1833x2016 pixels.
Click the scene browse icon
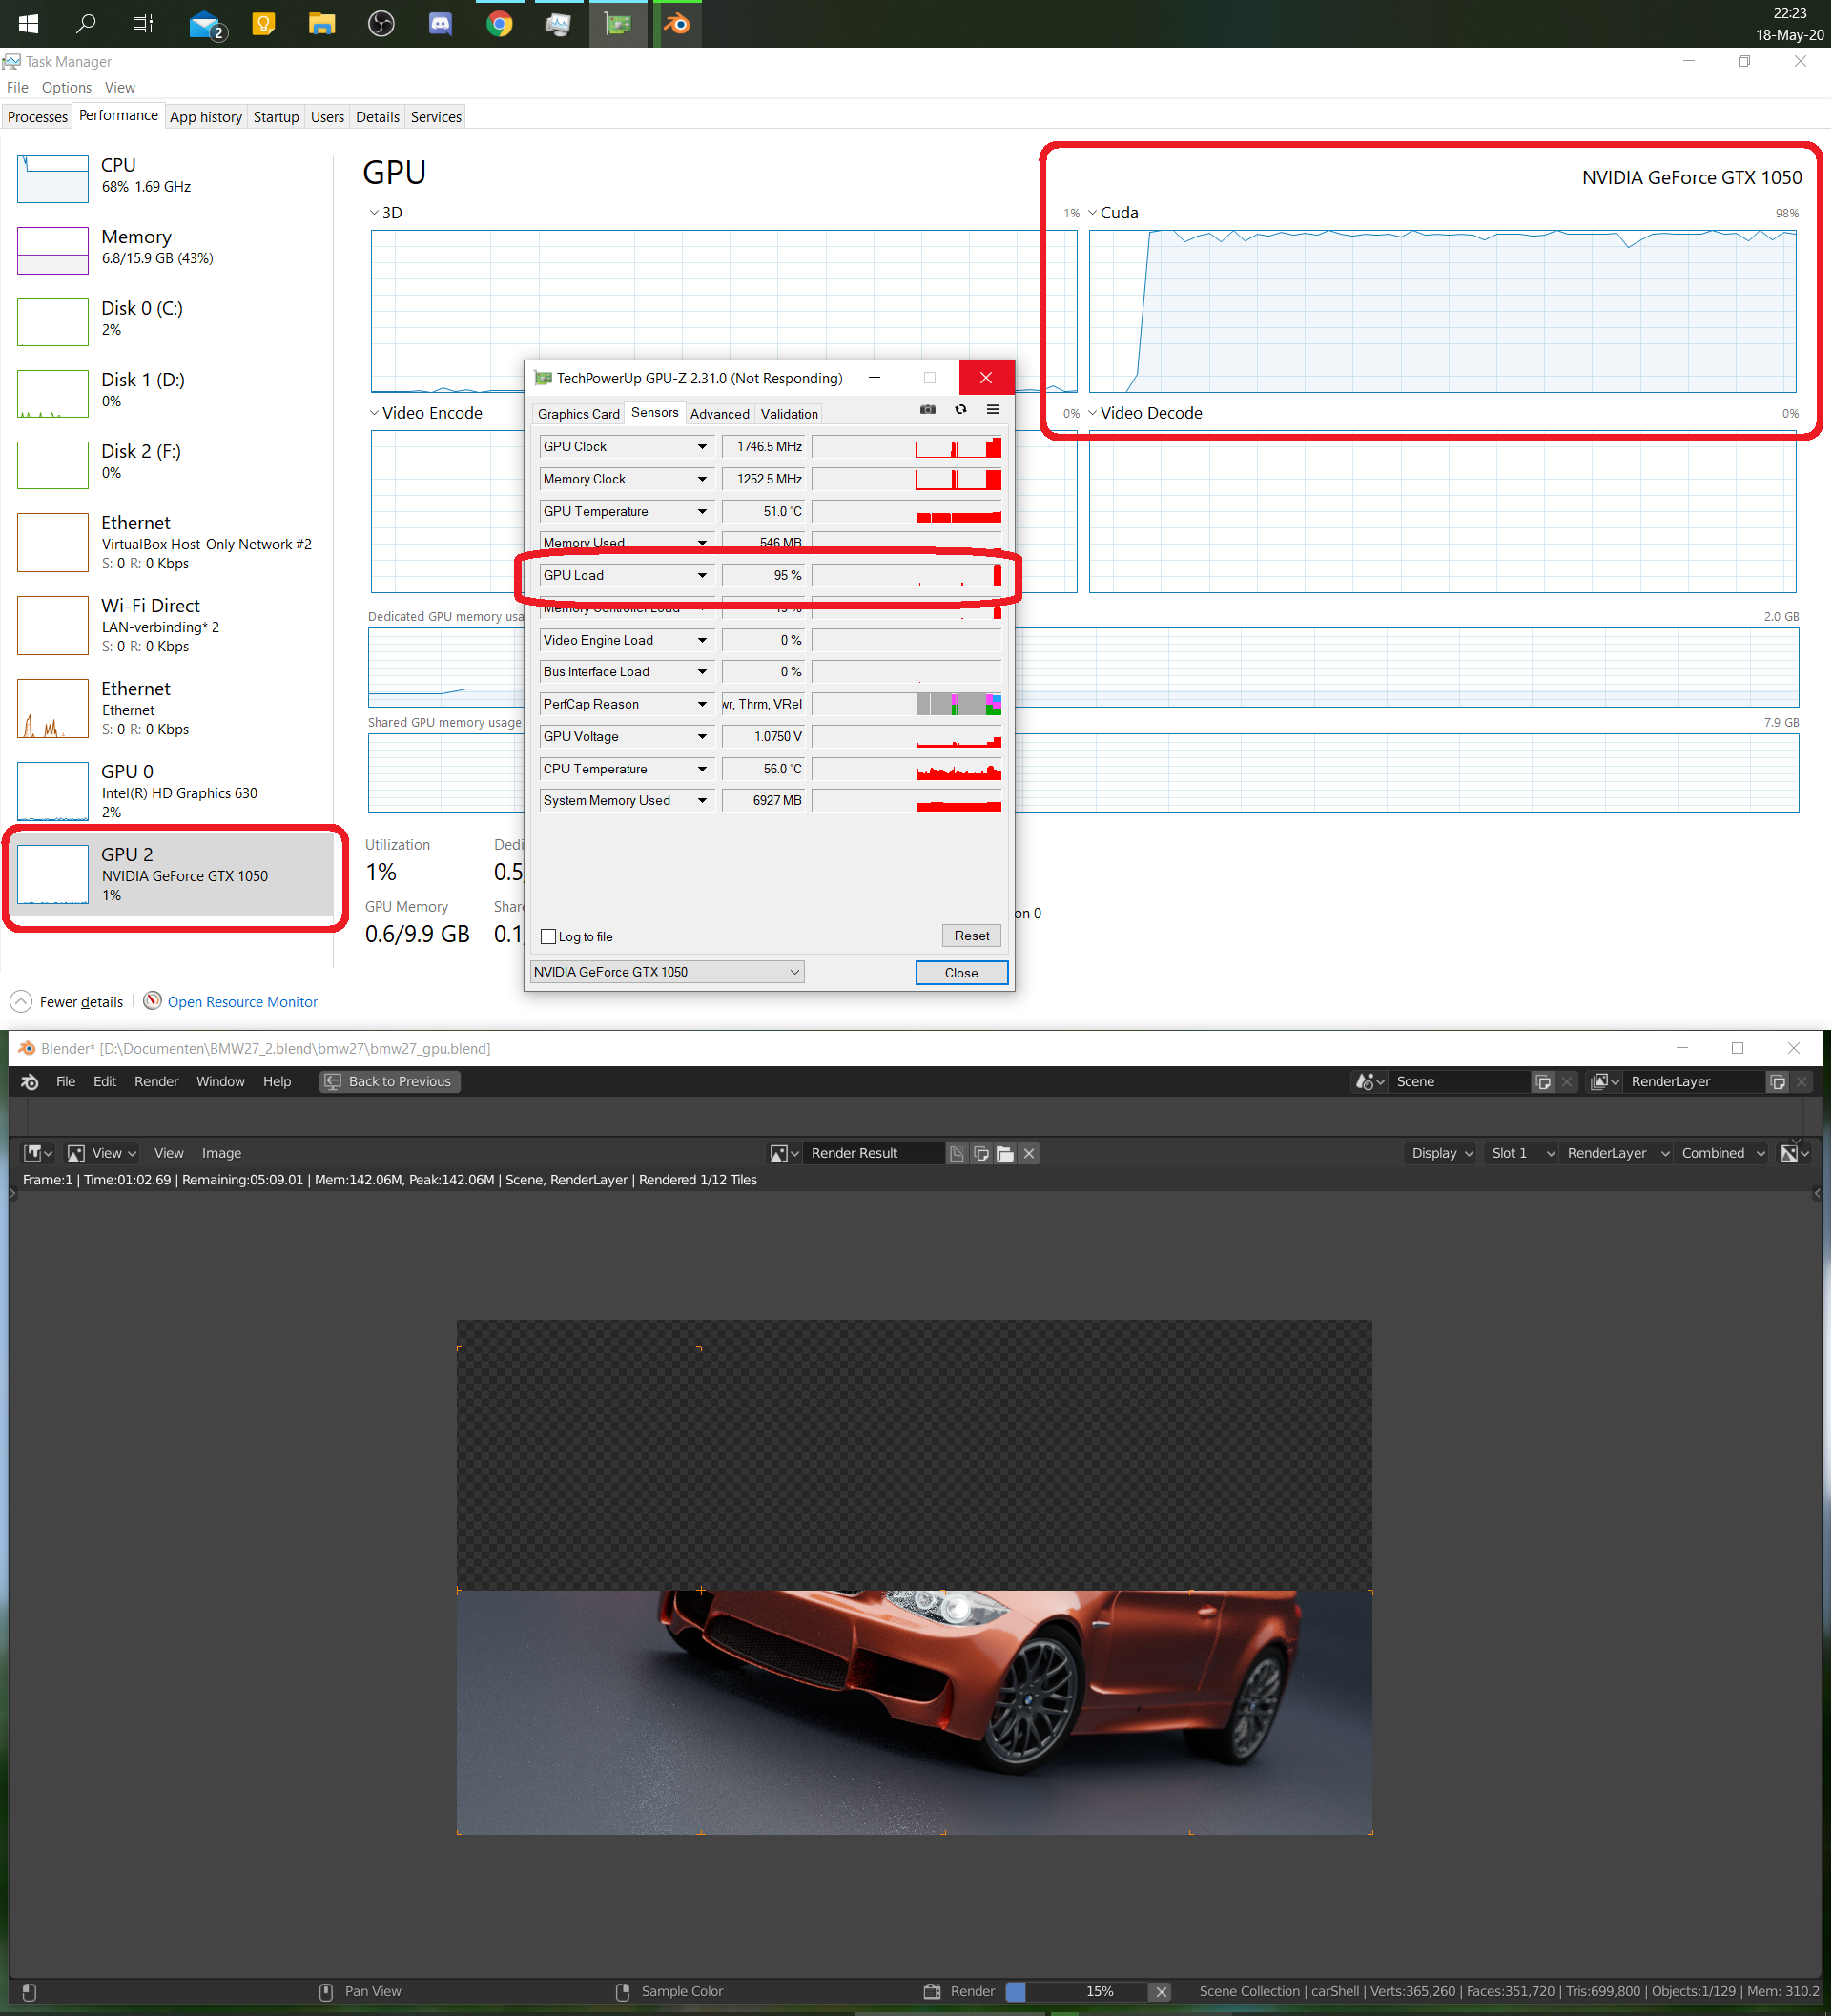pos(1371,1083)
